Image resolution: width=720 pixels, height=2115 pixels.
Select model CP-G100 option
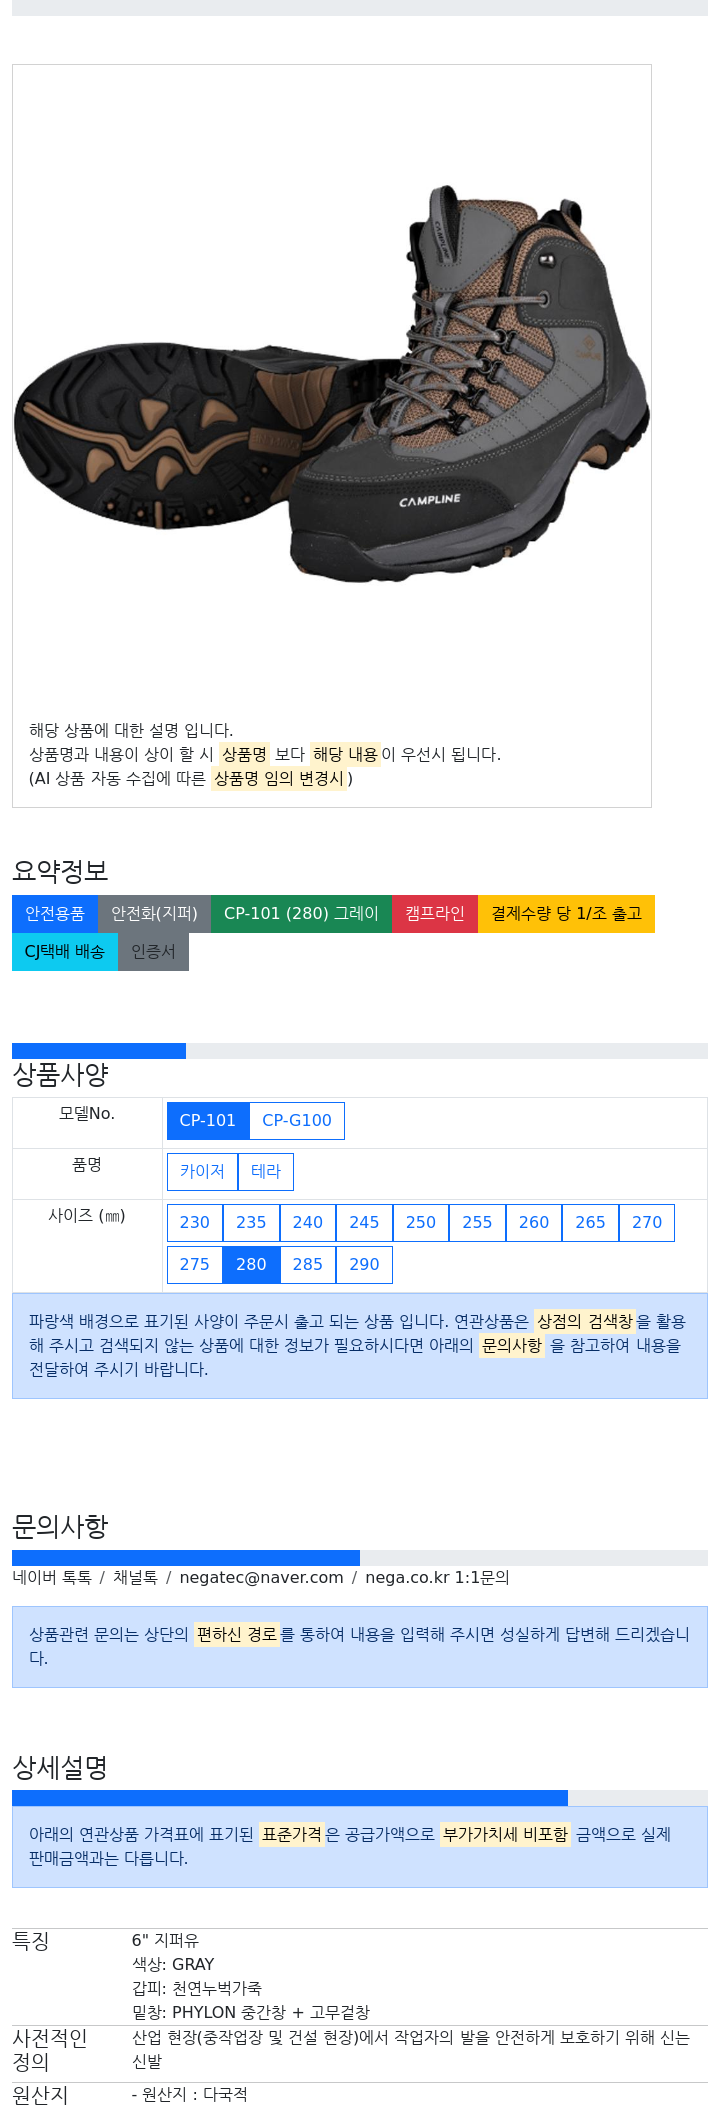[297, 1121]
